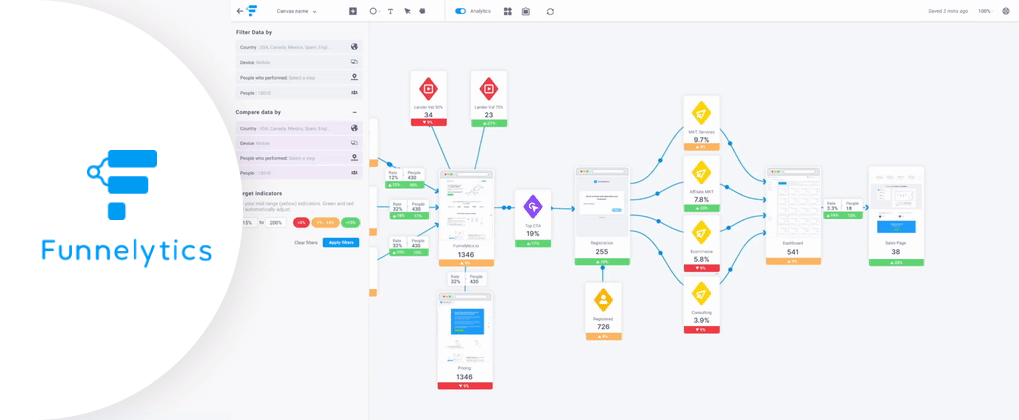1019x420 pixels.
Task: Click the 5.8% value of Ecommerce
Action: click(x=701, y=258)
